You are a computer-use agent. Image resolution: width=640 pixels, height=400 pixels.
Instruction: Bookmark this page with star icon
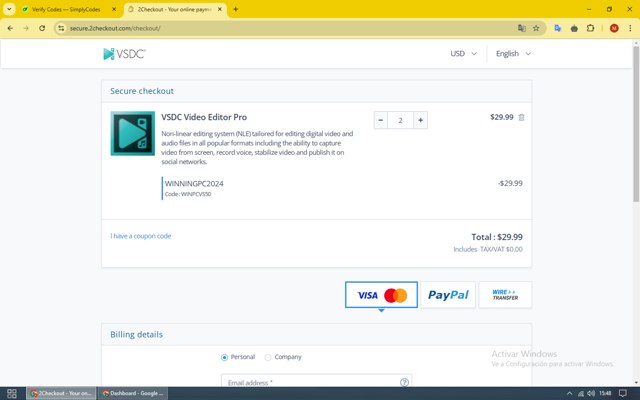point(536,28)
